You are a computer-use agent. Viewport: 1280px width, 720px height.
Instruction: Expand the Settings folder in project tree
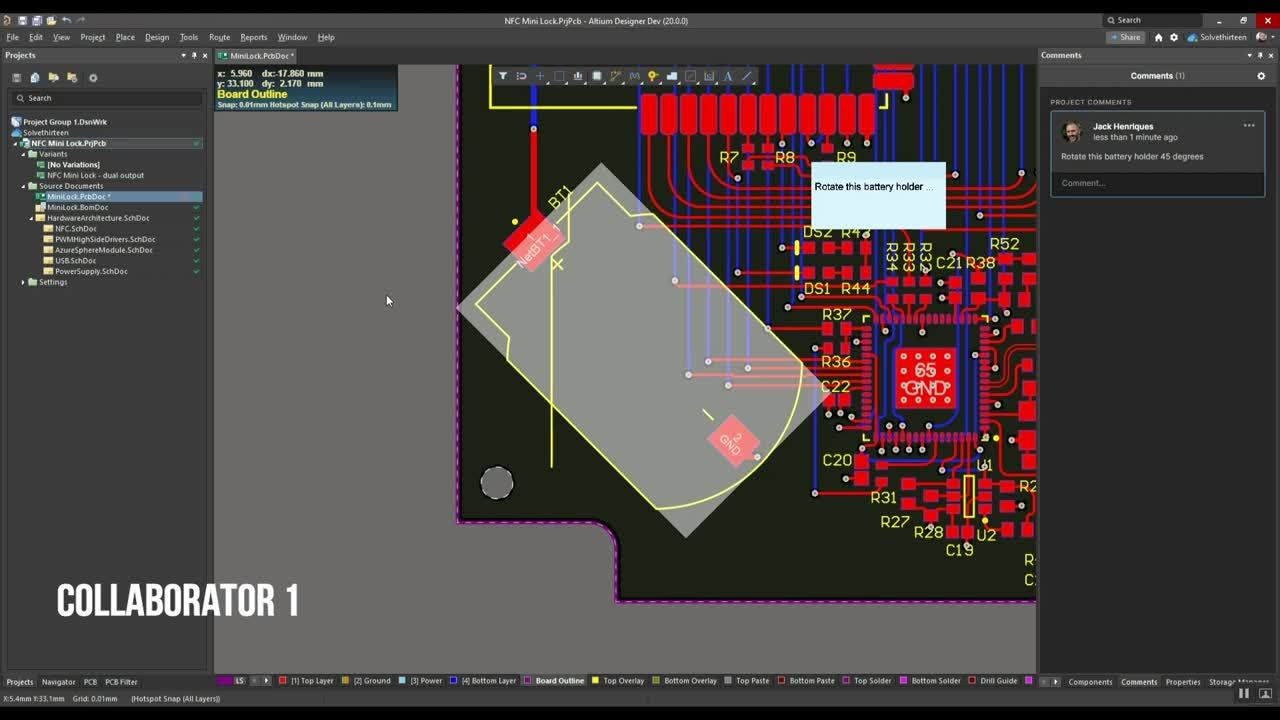tap(23, 282)
